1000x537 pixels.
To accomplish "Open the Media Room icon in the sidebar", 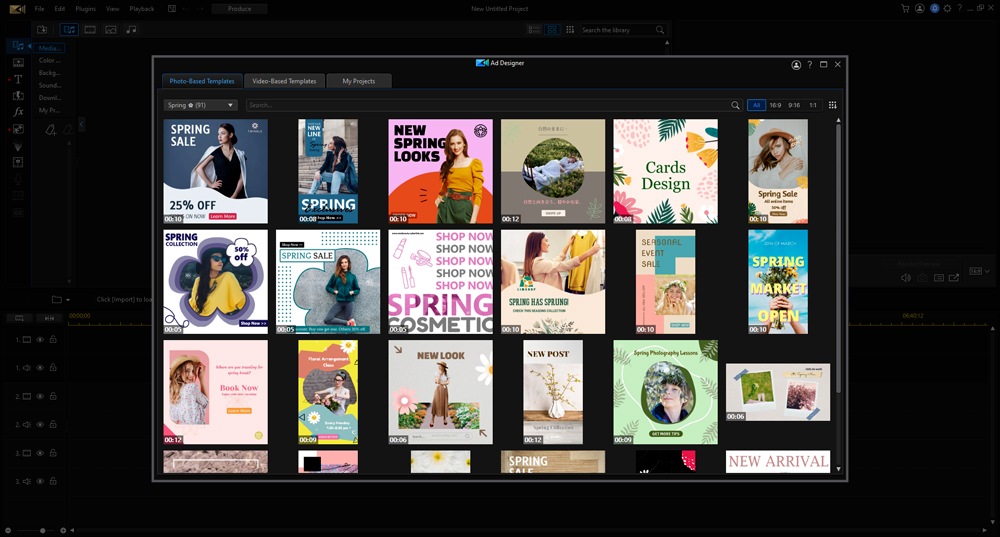I will (18, 45).
